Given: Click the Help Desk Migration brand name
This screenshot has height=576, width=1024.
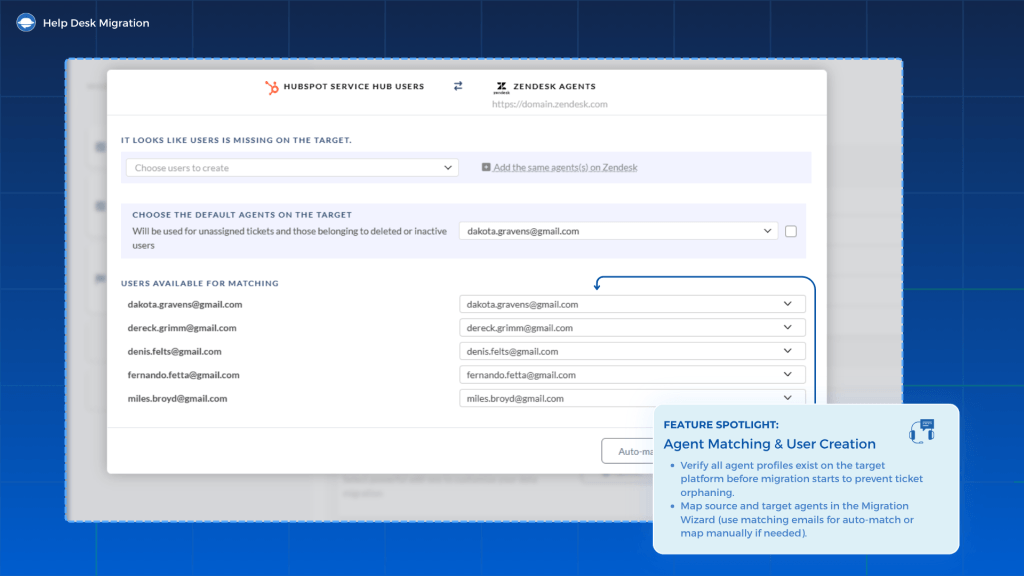Looking at the screenshot, I should (96, 23).
